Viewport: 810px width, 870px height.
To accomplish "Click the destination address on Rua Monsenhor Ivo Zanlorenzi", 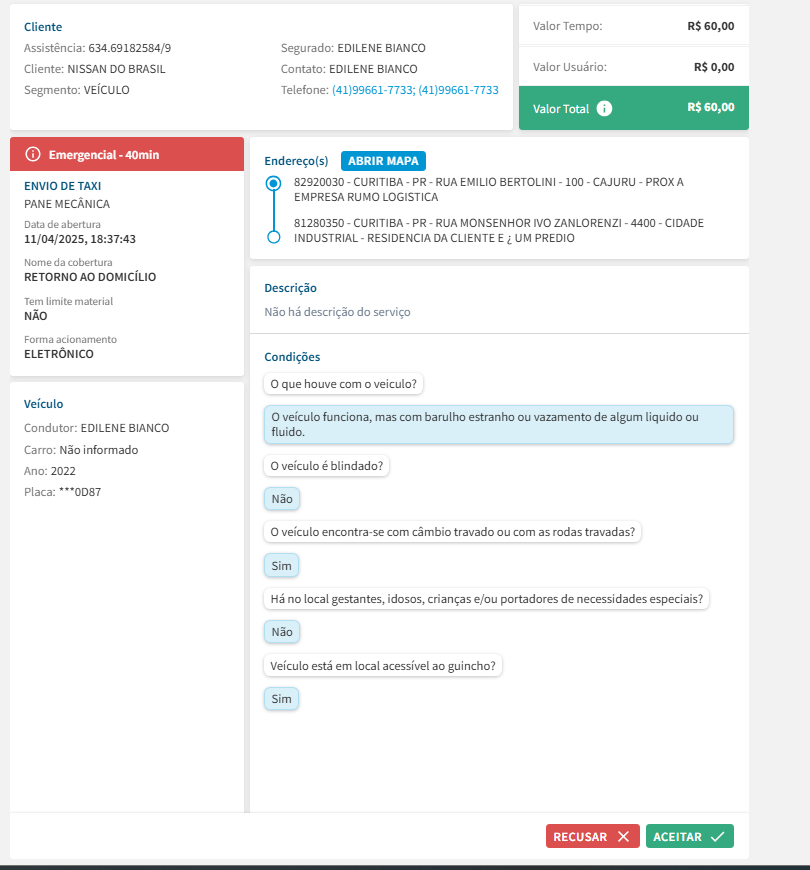I will [499, 230].
